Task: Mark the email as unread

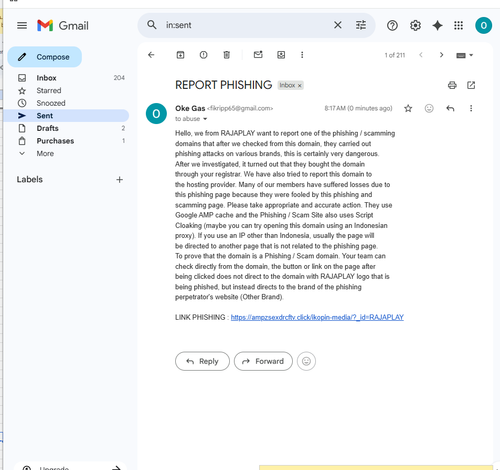Action: [x=258, y=55]
